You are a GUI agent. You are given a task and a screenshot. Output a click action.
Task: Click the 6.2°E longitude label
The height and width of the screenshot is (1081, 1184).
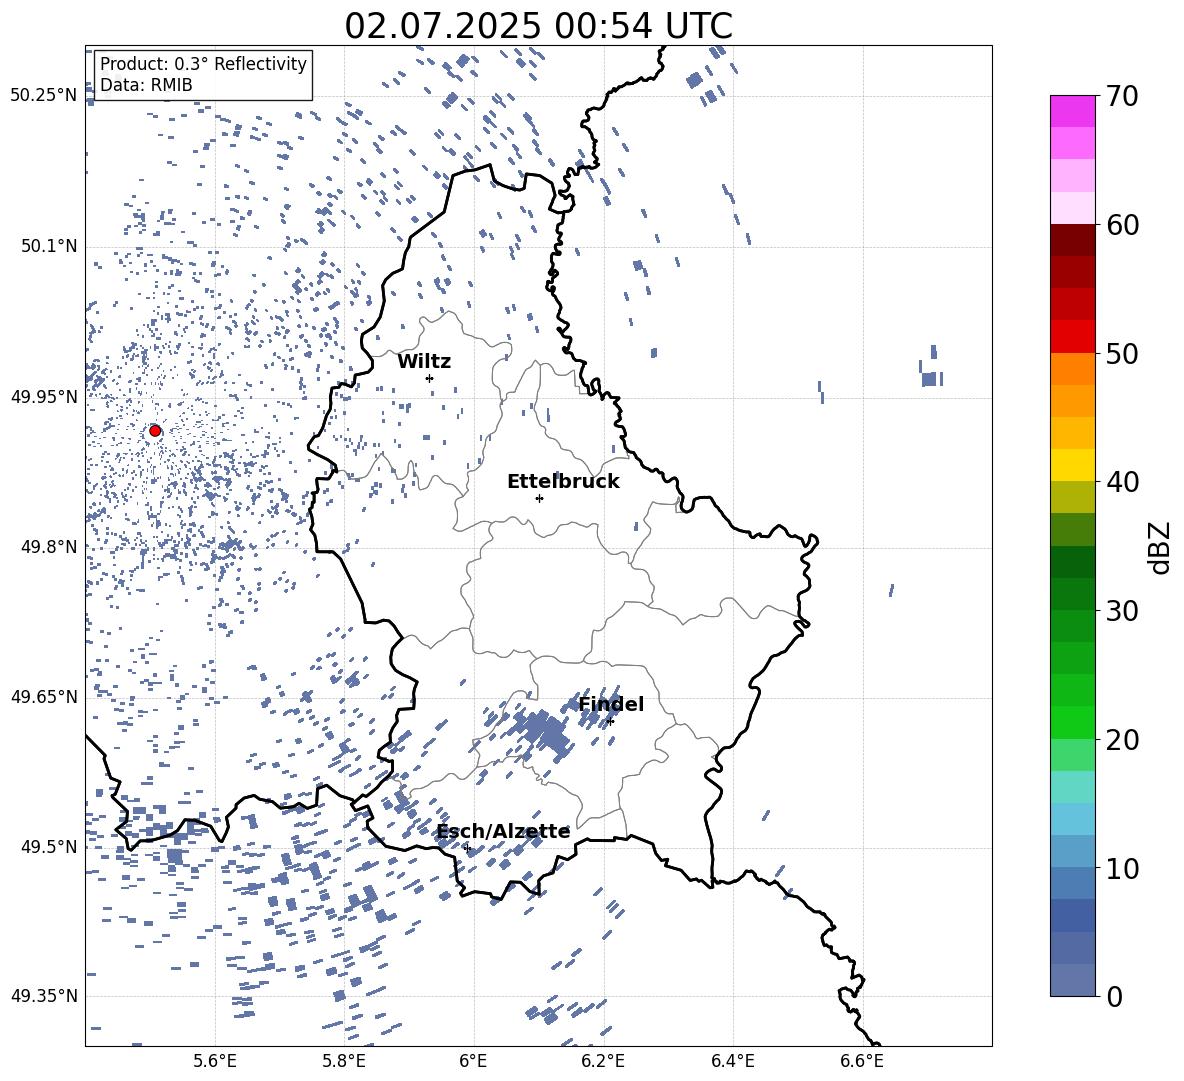[603, 1062]
